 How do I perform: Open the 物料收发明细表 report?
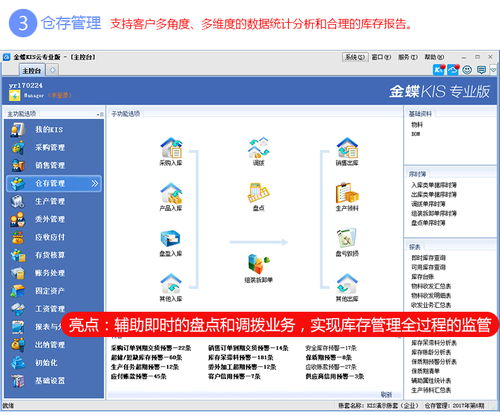point(431,296)
